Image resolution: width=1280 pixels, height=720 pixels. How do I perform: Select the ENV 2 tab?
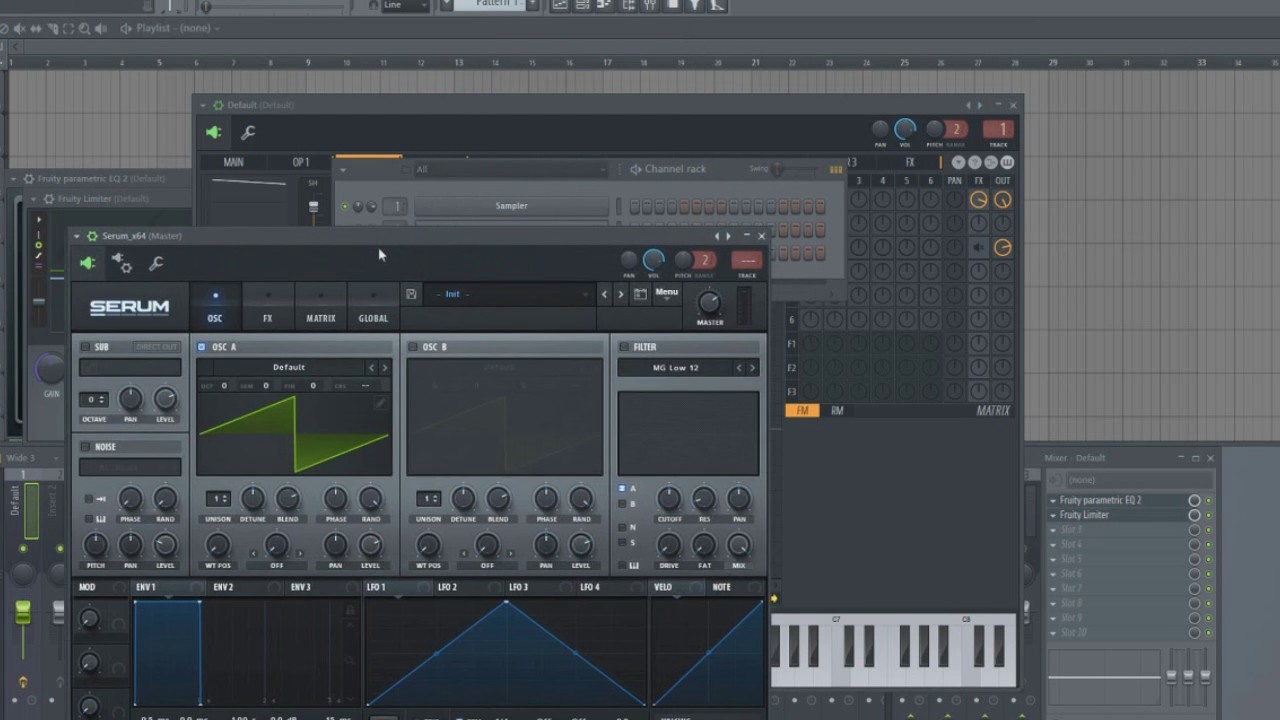[x=223, y=587]
